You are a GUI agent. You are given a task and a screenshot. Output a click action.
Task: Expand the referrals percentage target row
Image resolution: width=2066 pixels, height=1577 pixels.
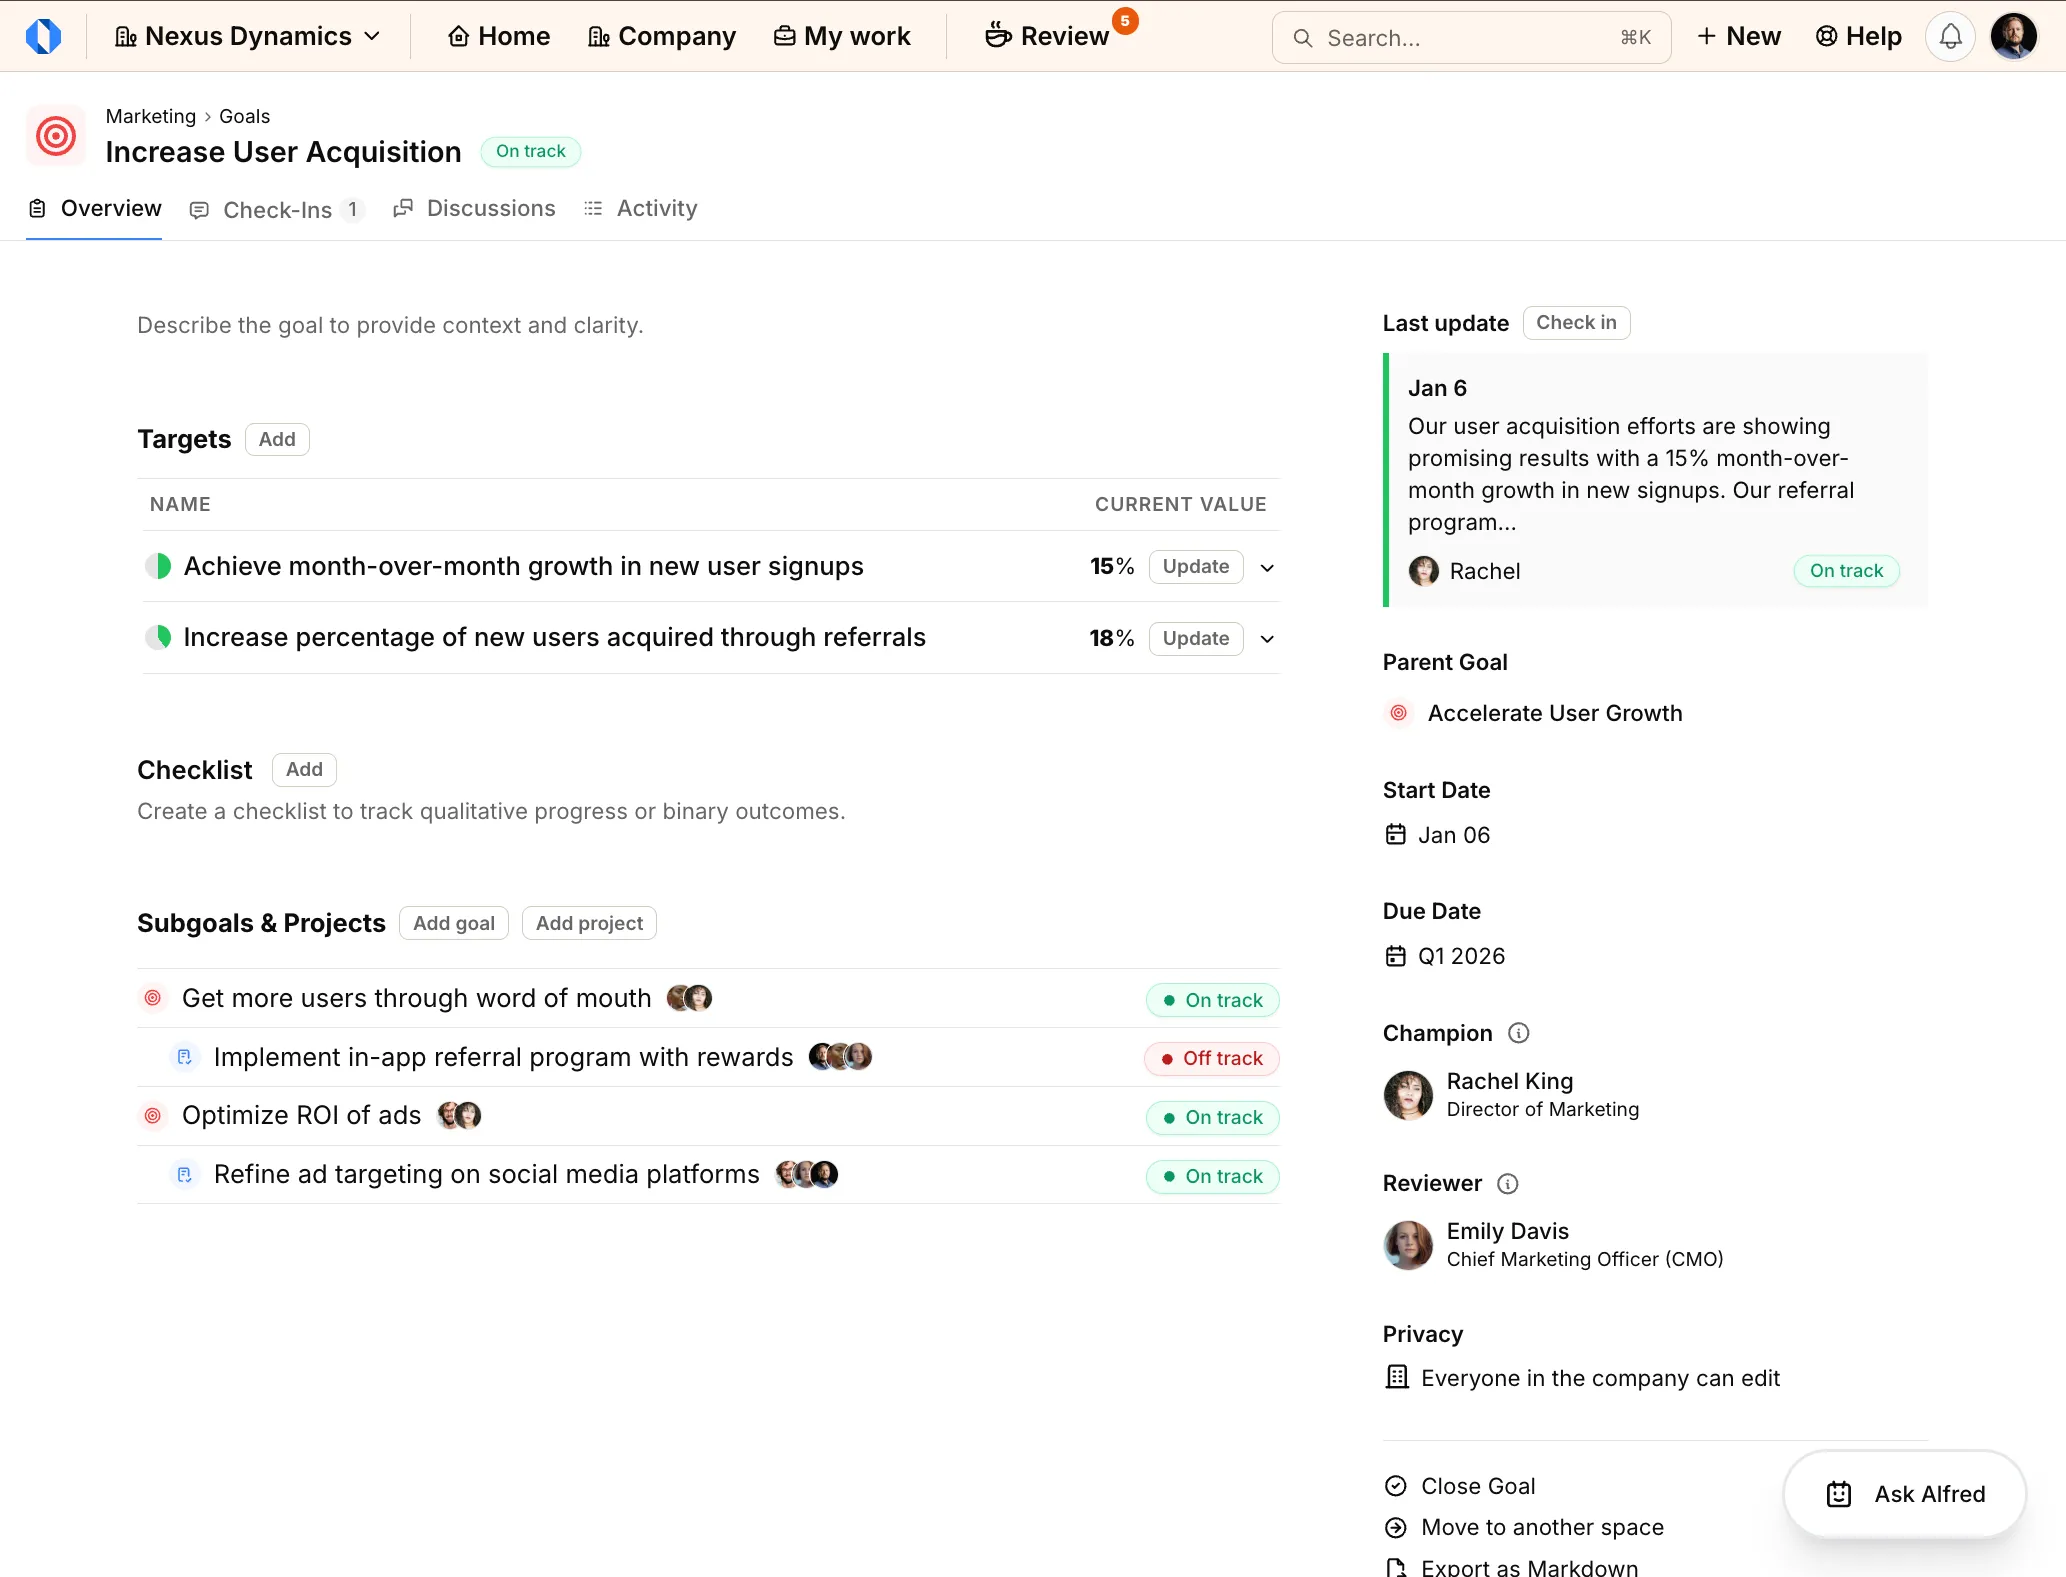point(1266,638)
